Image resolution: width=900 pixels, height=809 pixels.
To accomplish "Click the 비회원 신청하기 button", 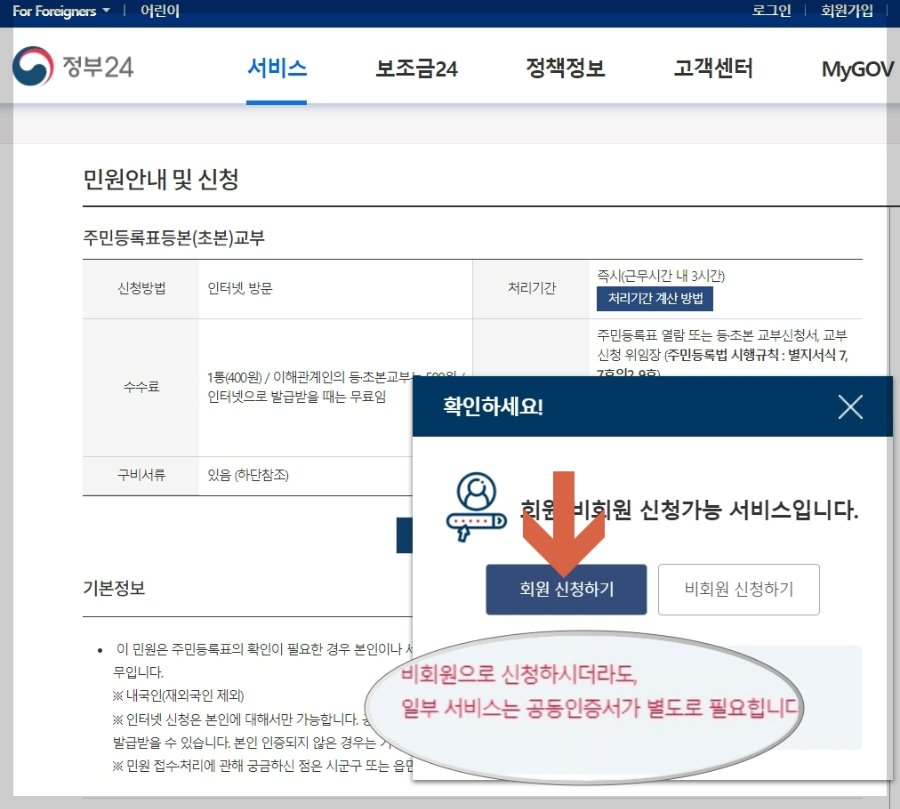I will pos(739,589).
